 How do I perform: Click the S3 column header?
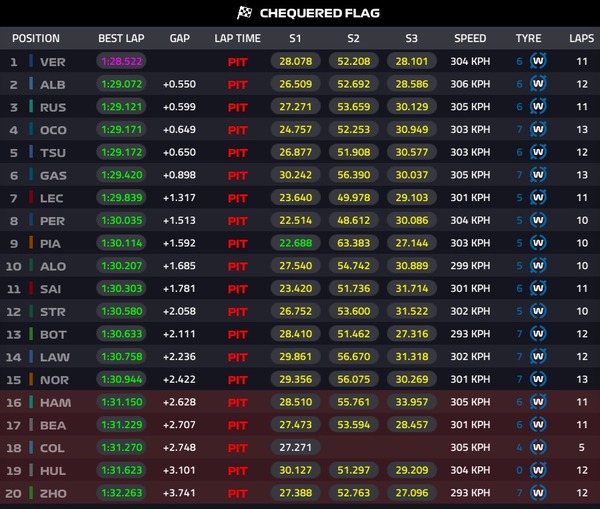click(x=411, y=38)
